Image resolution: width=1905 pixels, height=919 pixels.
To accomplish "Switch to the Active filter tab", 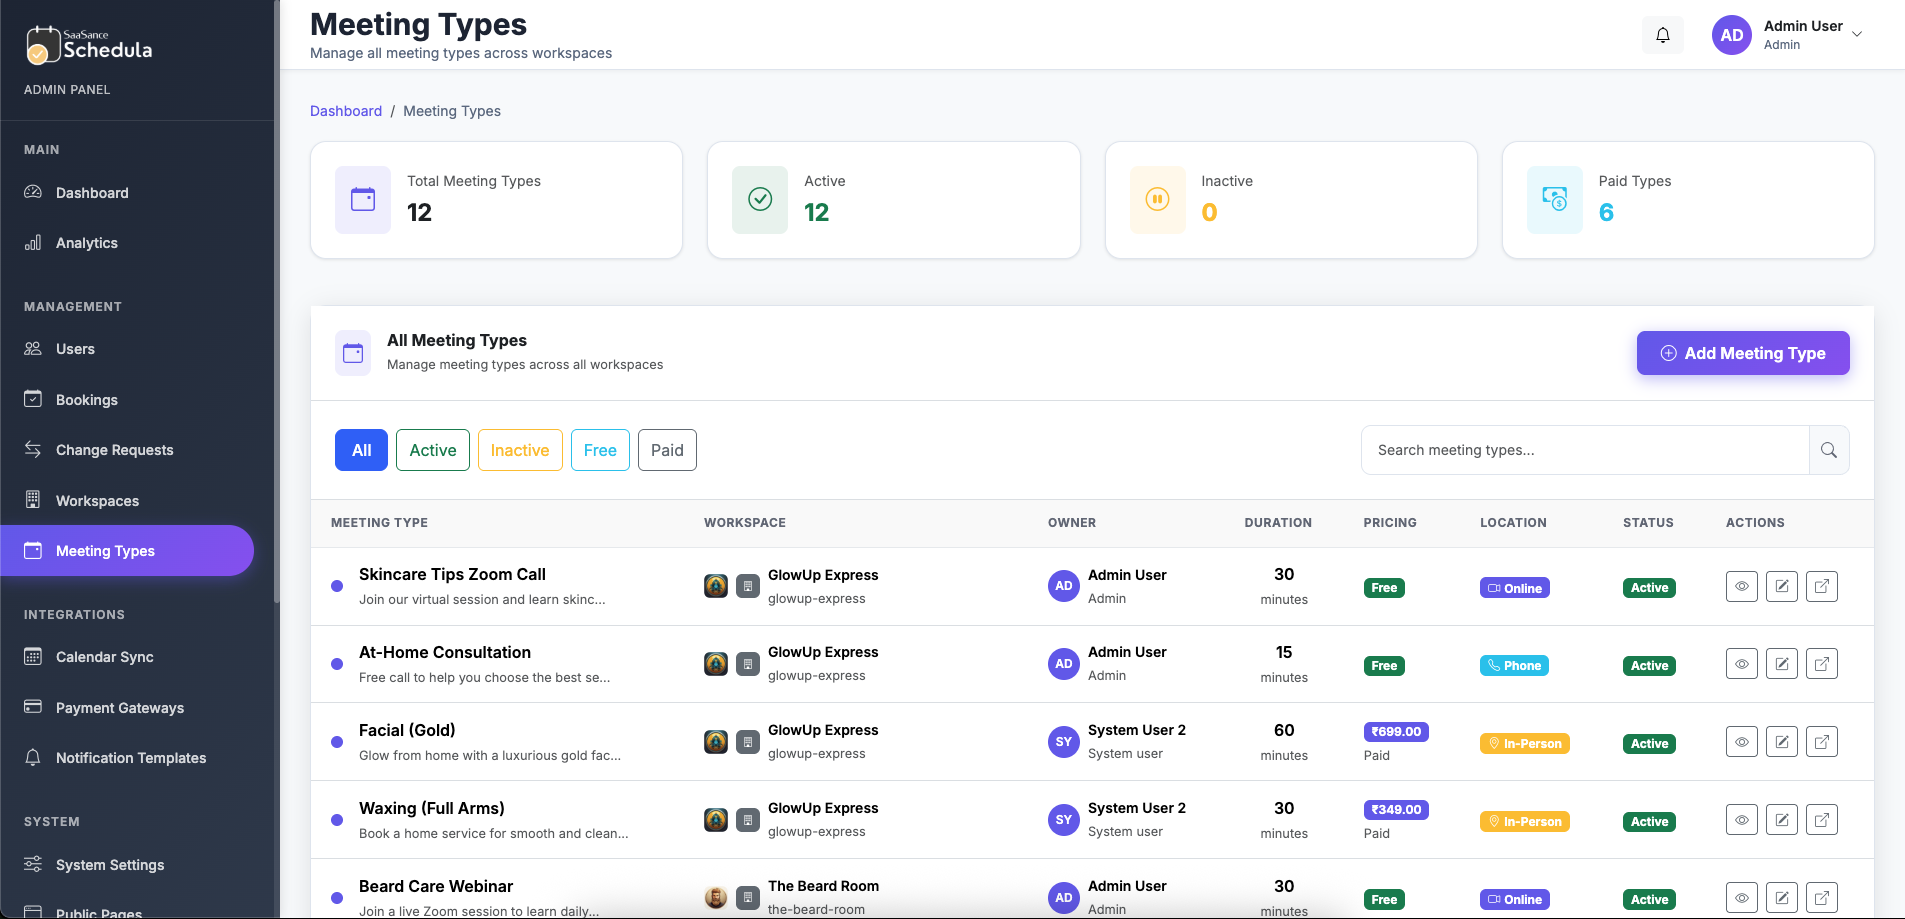I will (432, 450).
